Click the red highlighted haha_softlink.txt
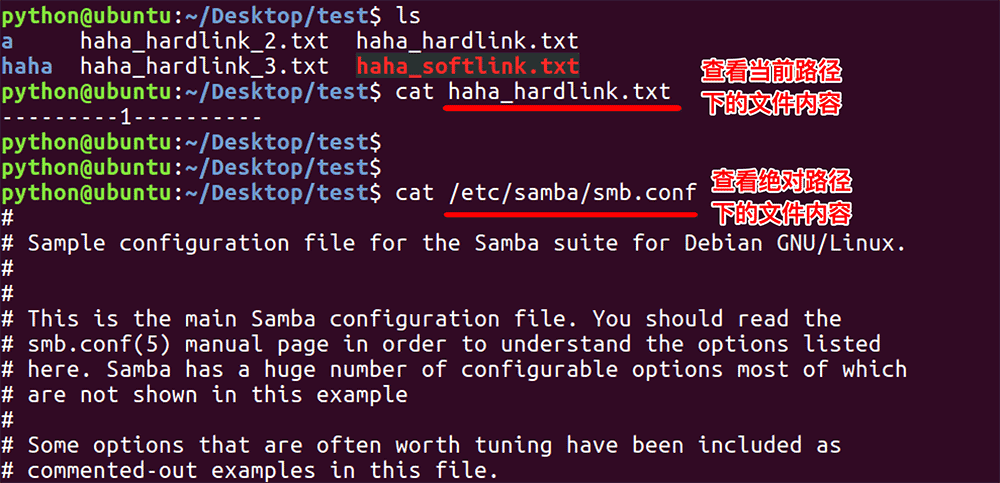Screen dimensions: 1000x483 (x=467, y=67)
